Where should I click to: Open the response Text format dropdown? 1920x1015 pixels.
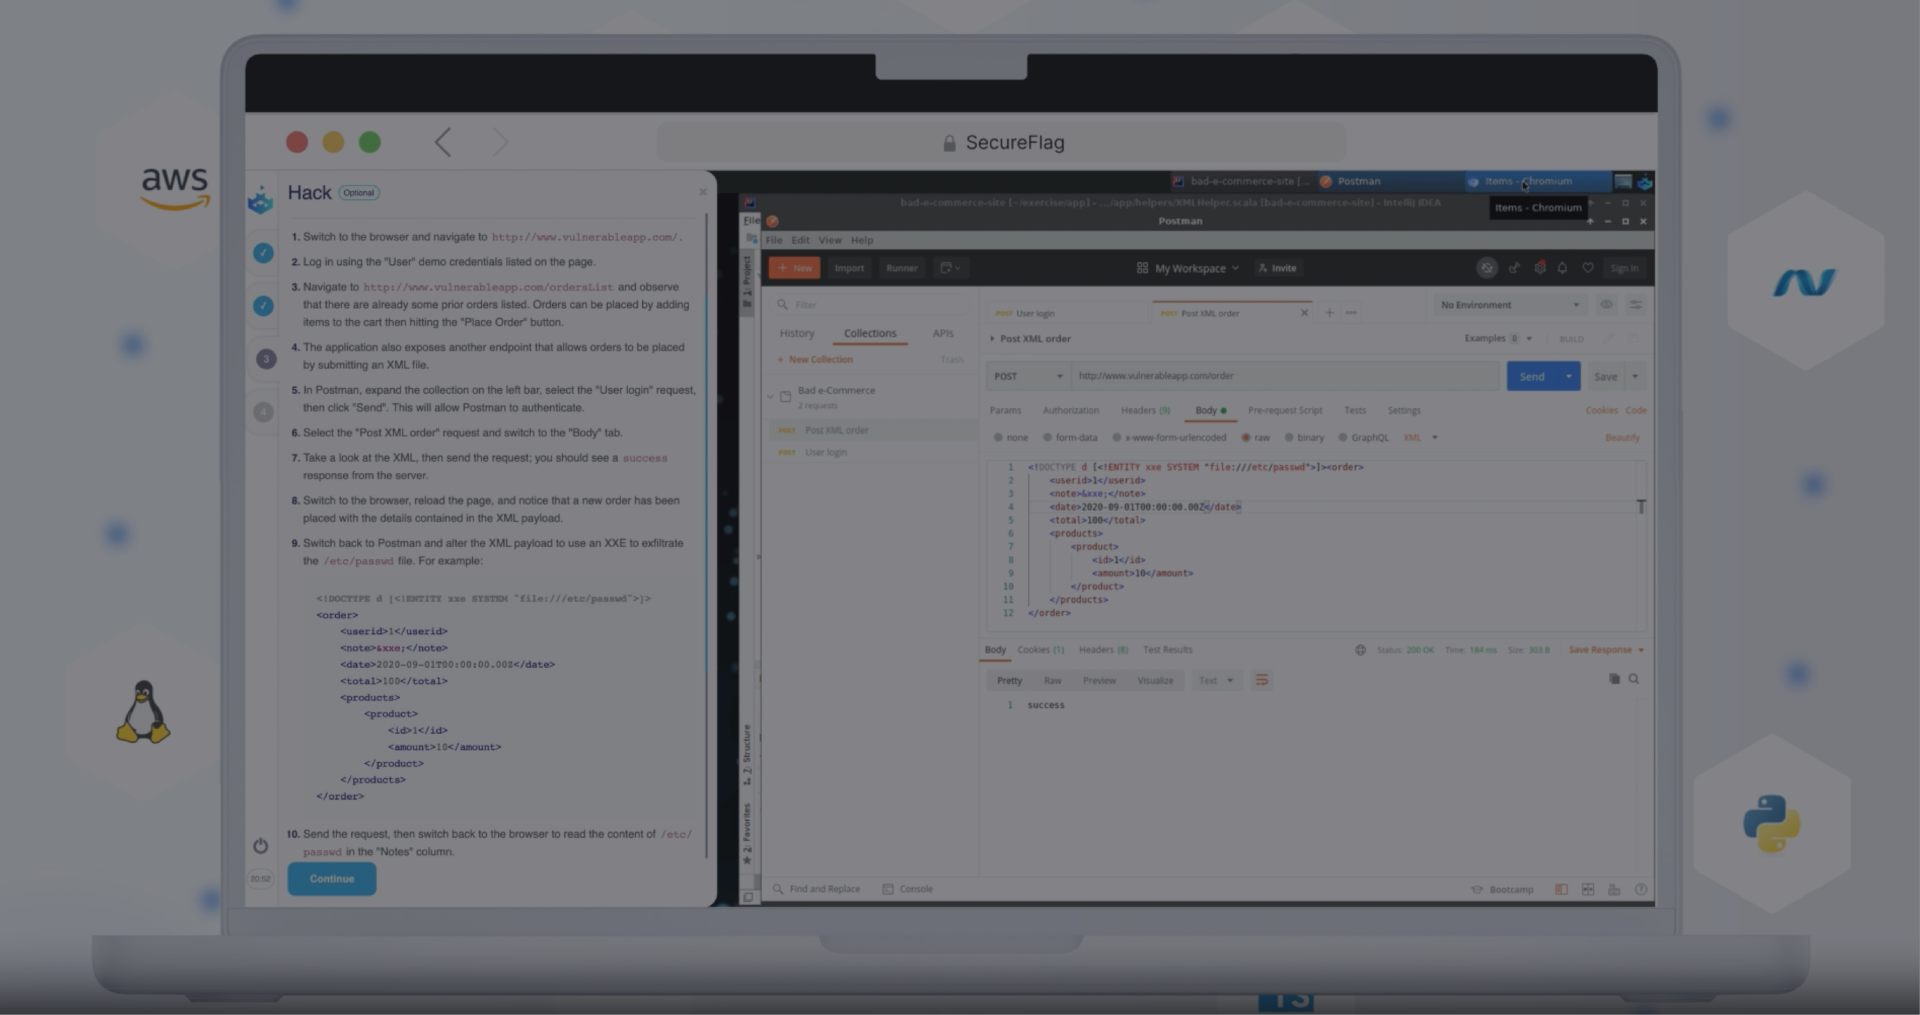pyautogui.click(x=1216, y=681)
